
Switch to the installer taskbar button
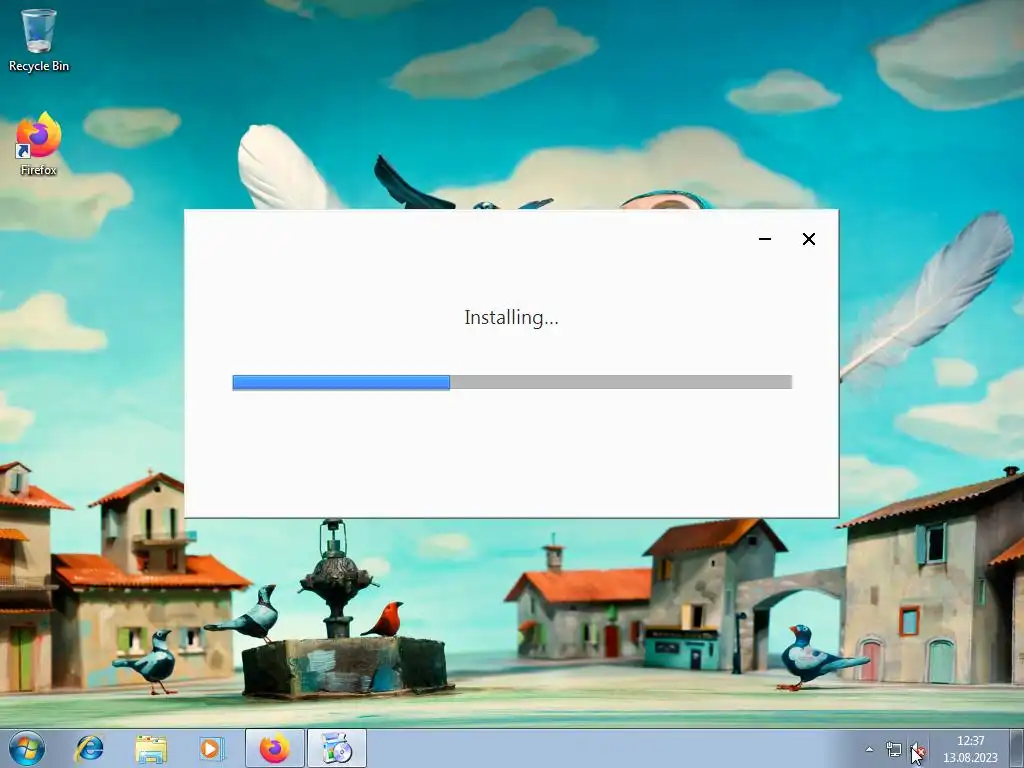point(337,748)
